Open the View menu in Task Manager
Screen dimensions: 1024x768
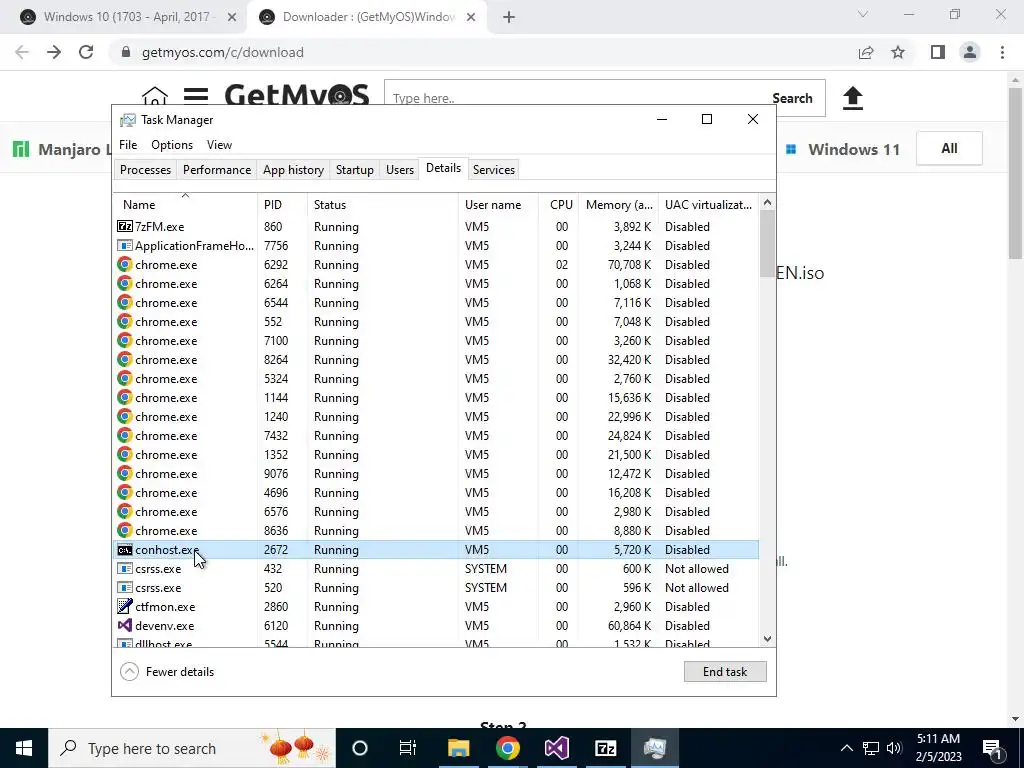click(x=219, y=145)
